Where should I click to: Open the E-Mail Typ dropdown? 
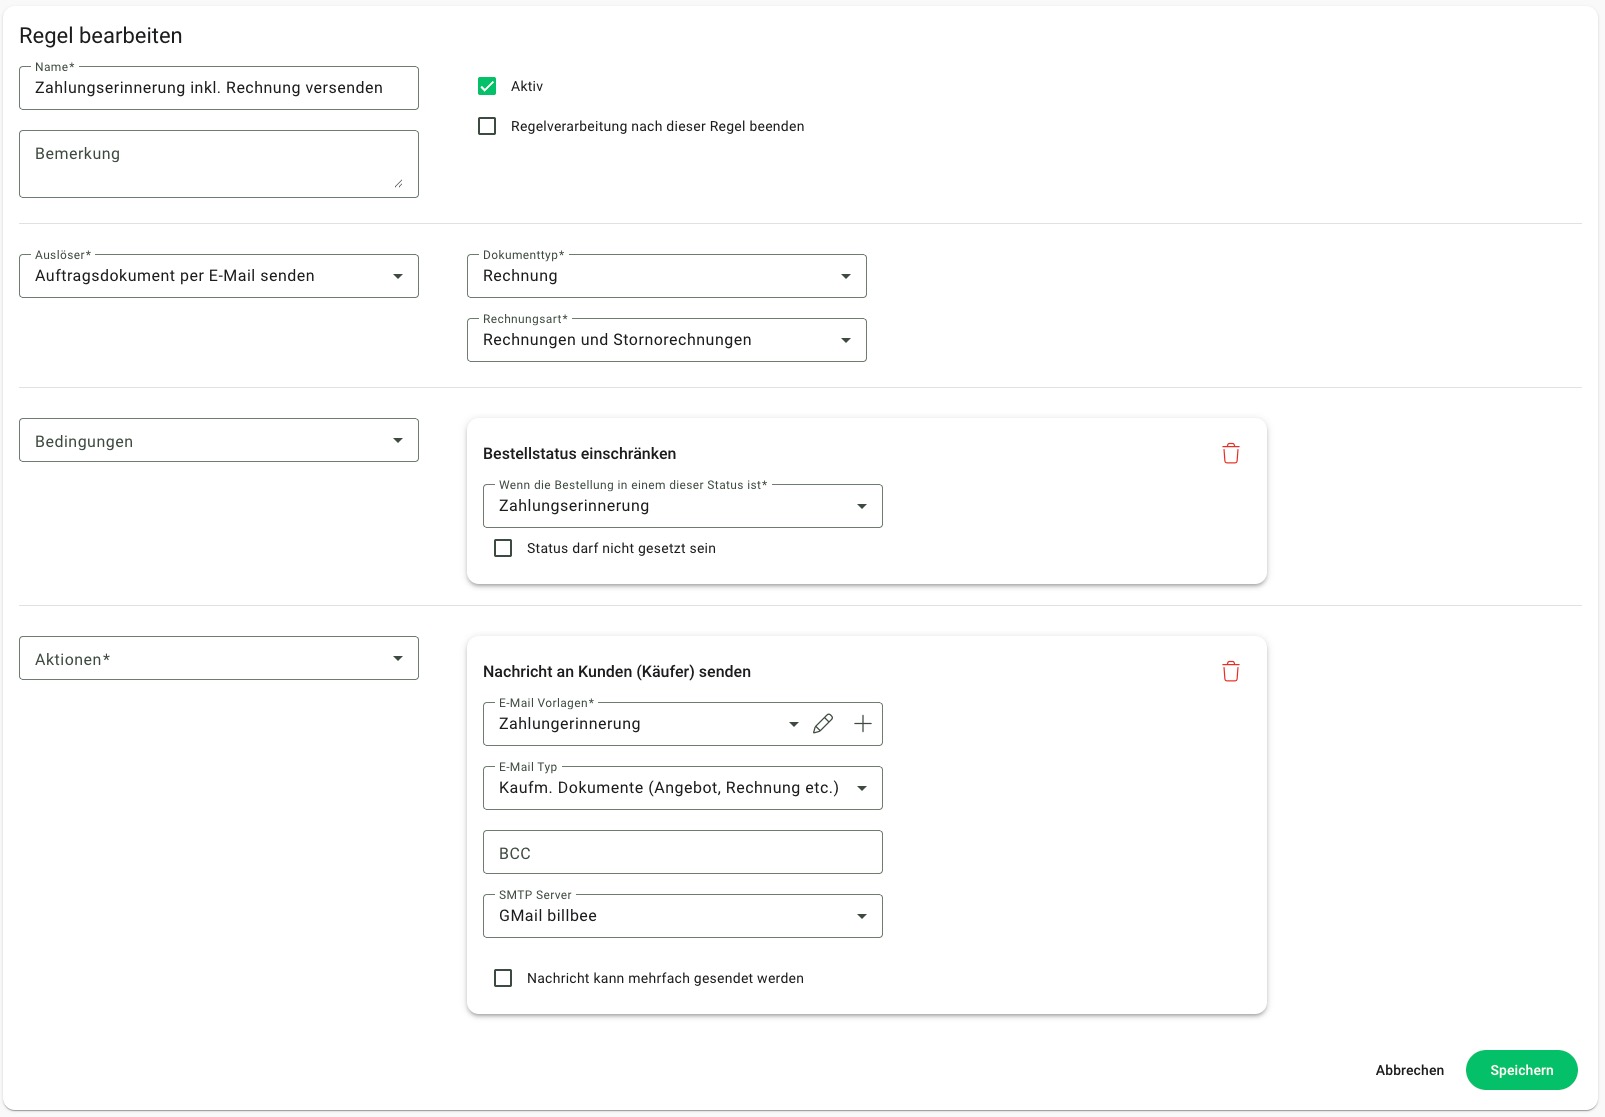click(683, 788)
